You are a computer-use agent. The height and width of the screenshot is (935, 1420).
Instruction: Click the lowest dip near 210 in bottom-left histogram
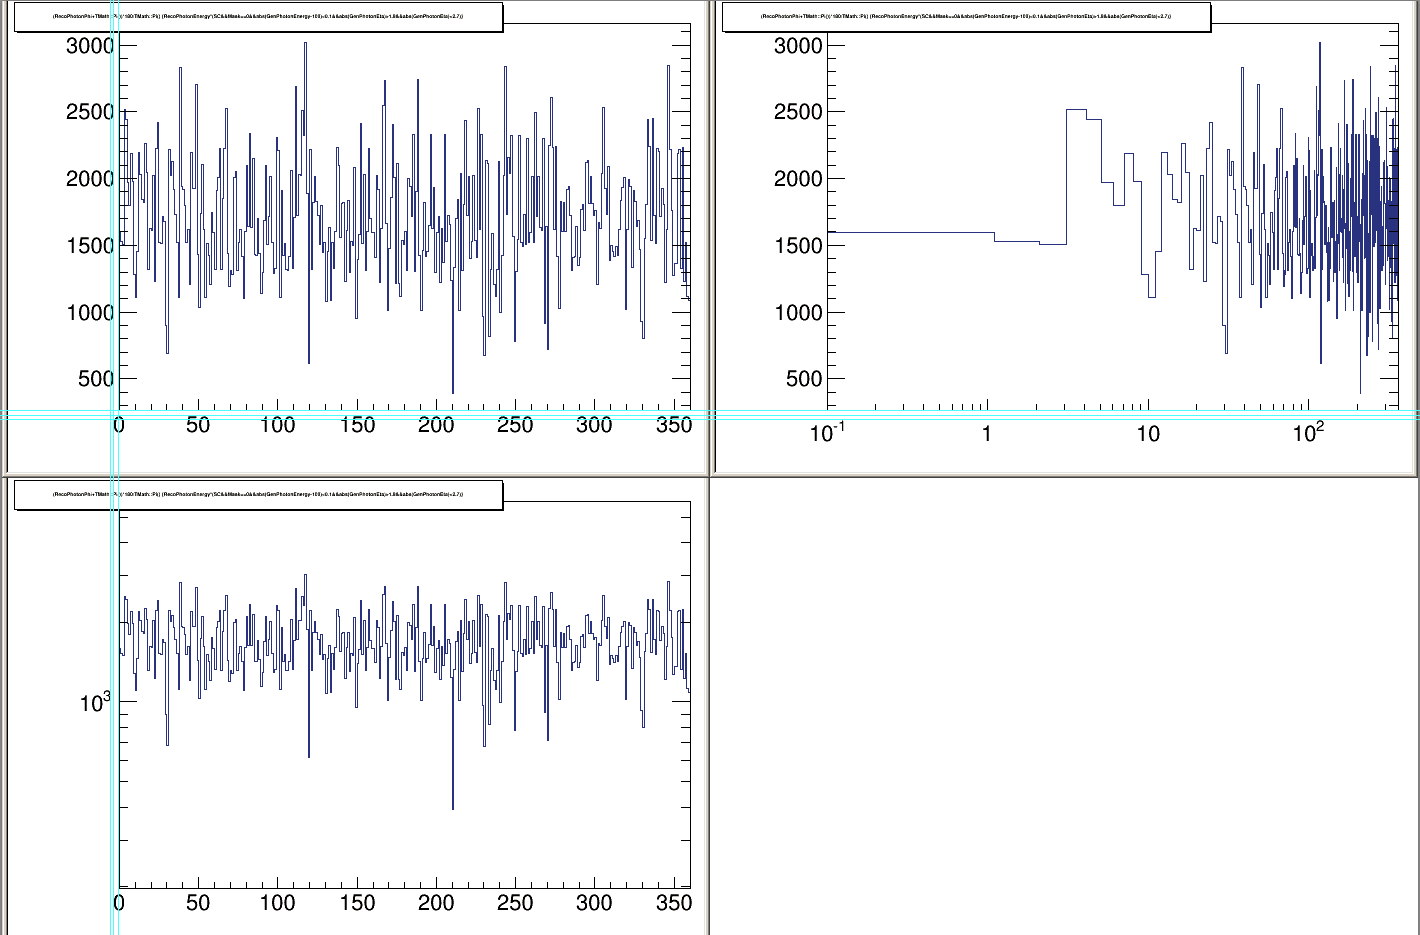(453, 806)
